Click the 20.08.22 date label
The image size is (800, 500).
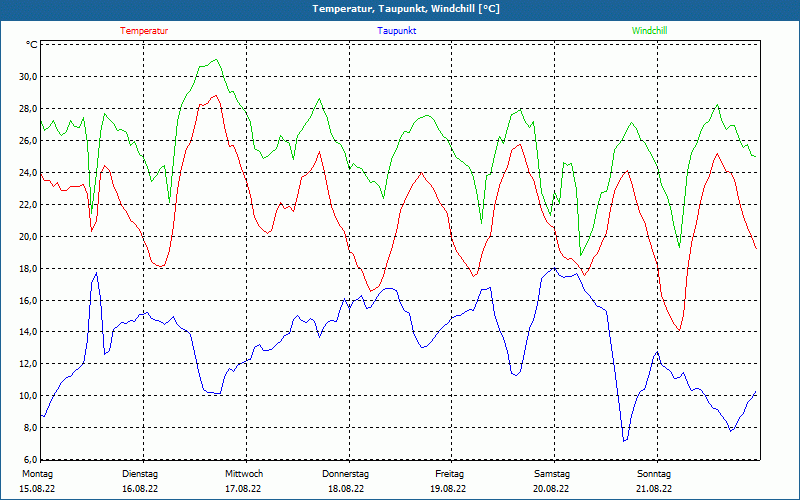pyautogui.click(x=551, y=489)
